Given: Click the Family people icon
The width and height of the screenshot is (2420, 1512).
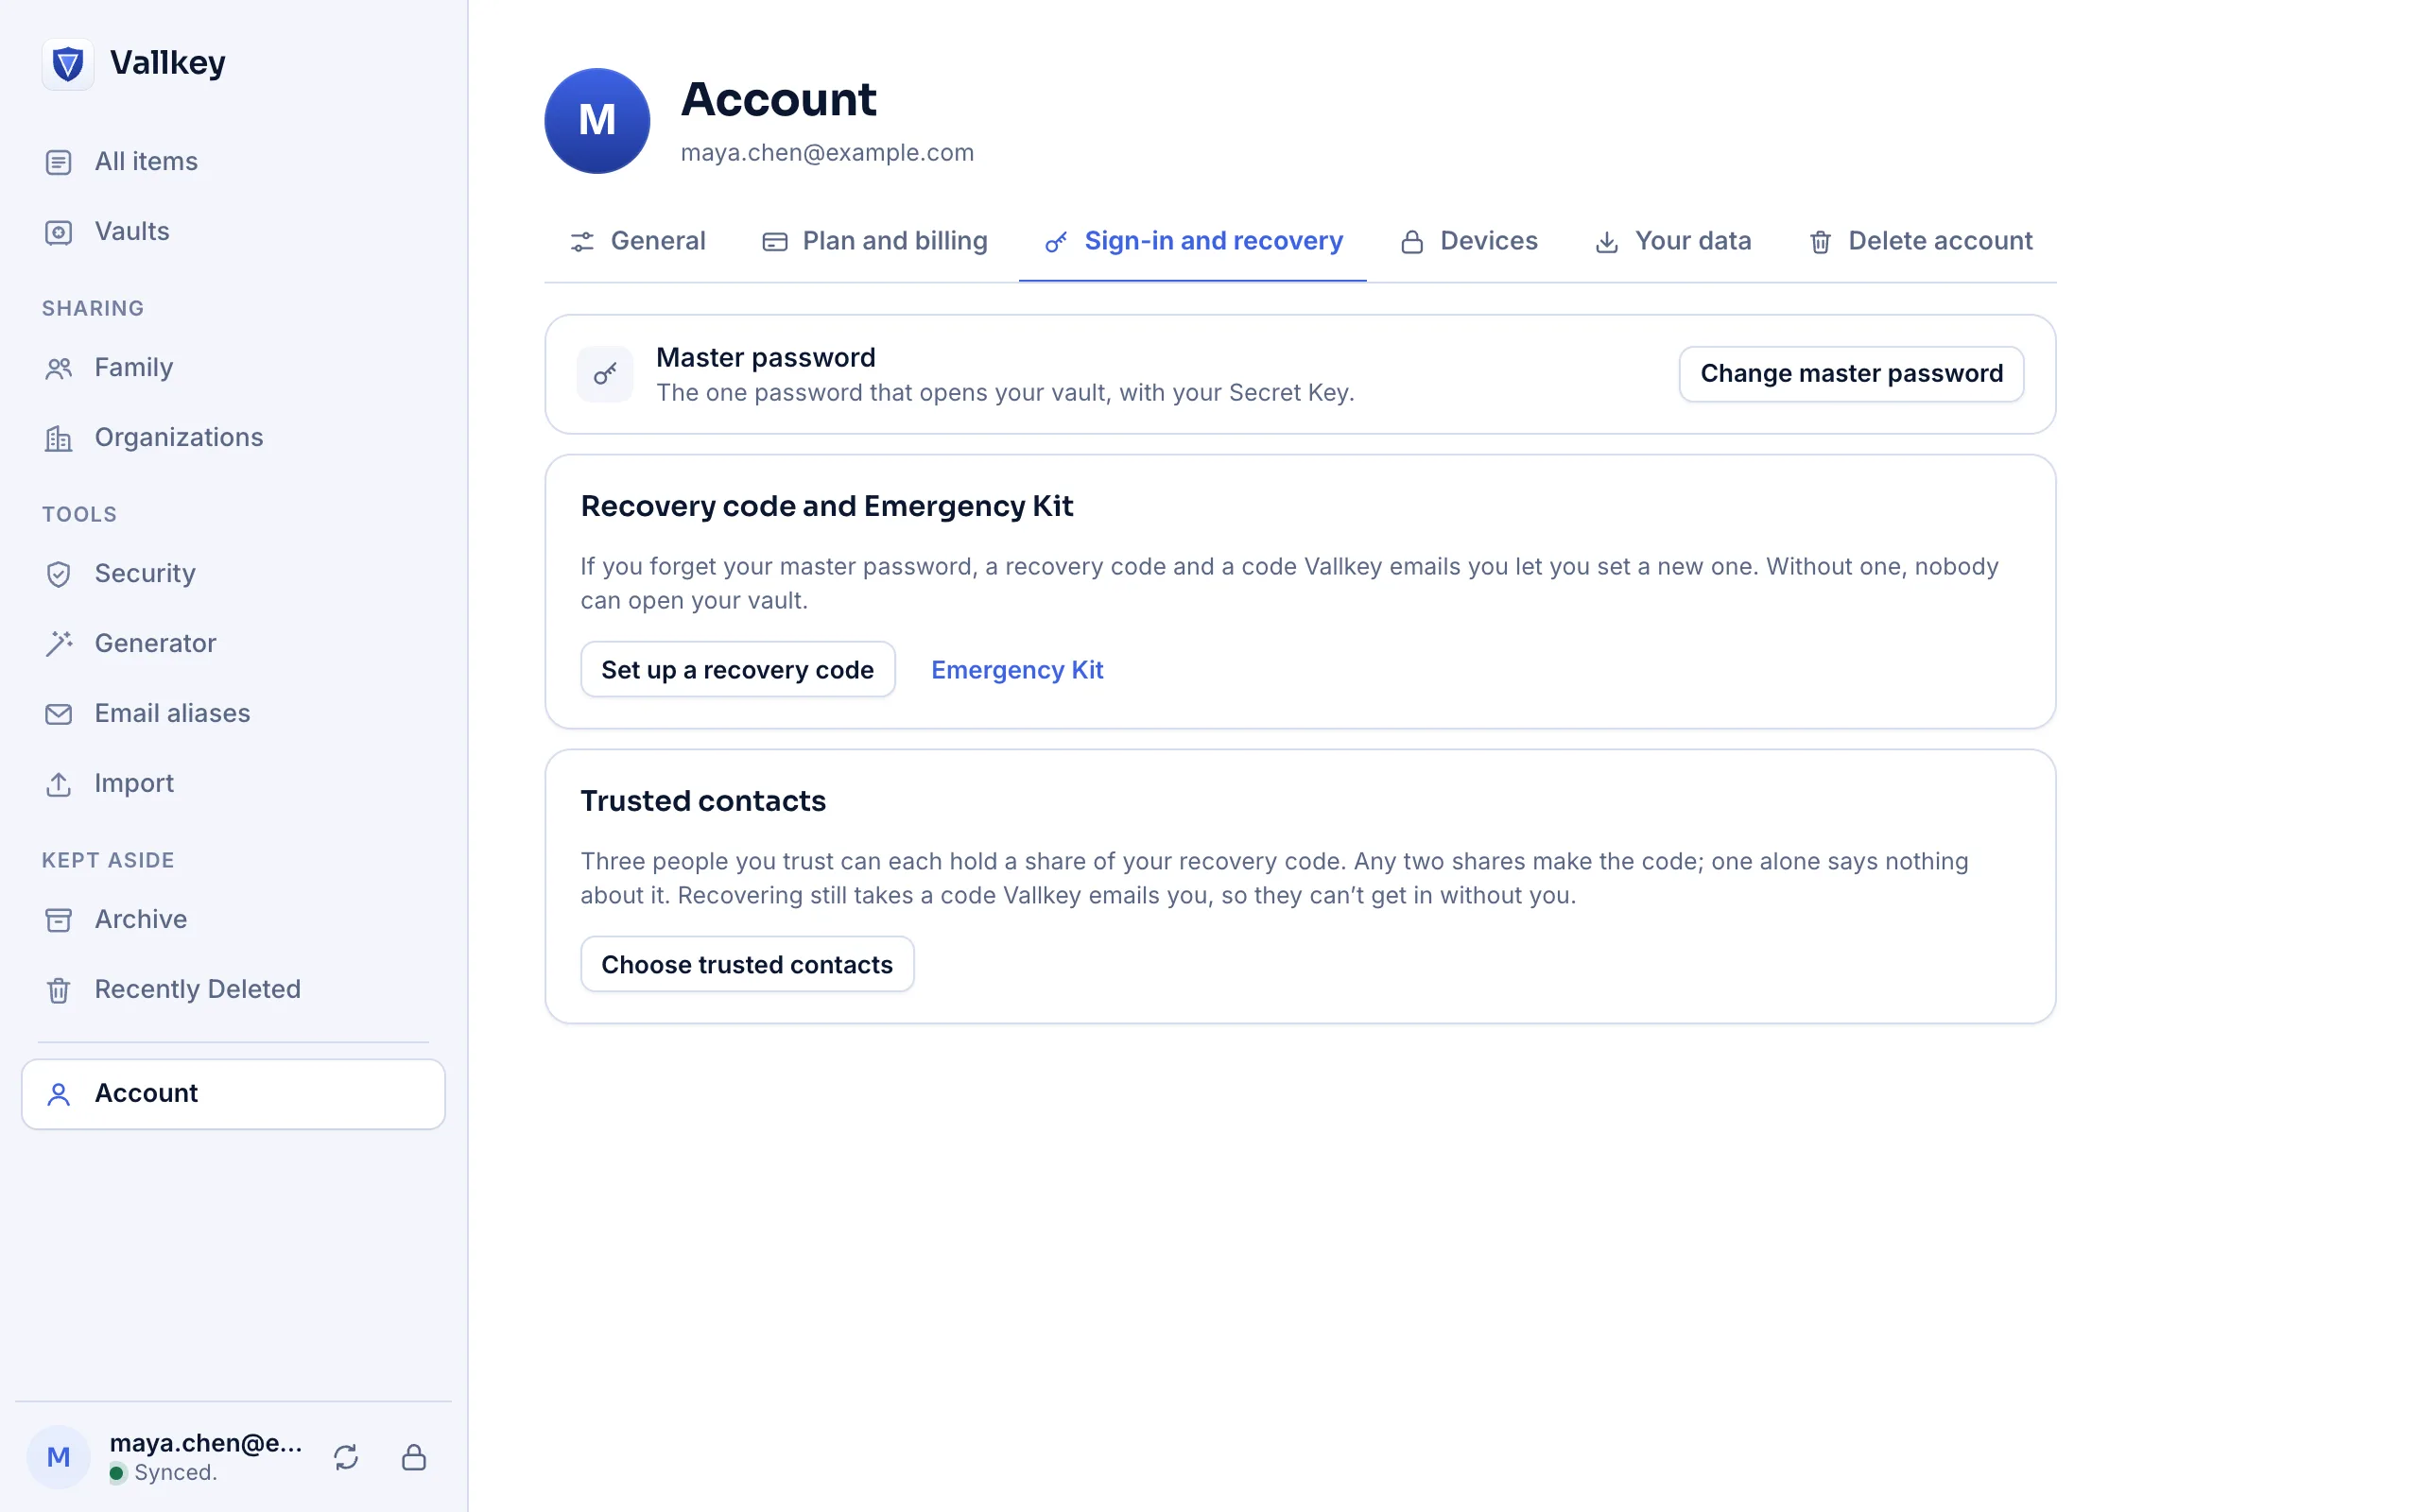Looking at the screenshot, I should (x=59, y=368).
